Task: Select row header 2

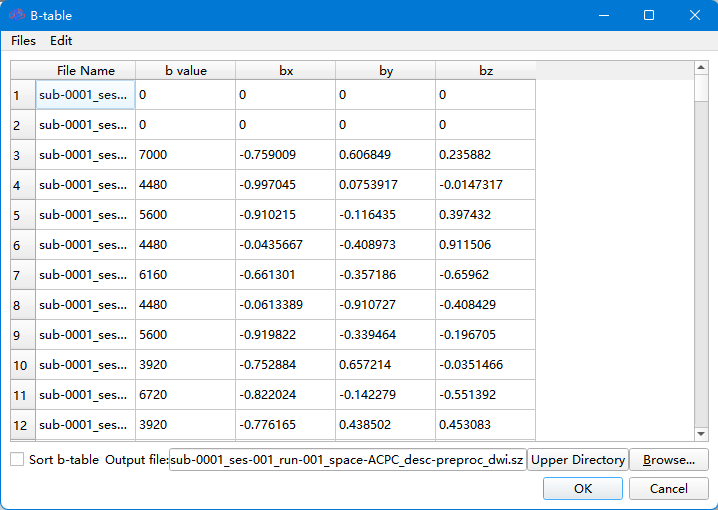Action: coord(23,125)
